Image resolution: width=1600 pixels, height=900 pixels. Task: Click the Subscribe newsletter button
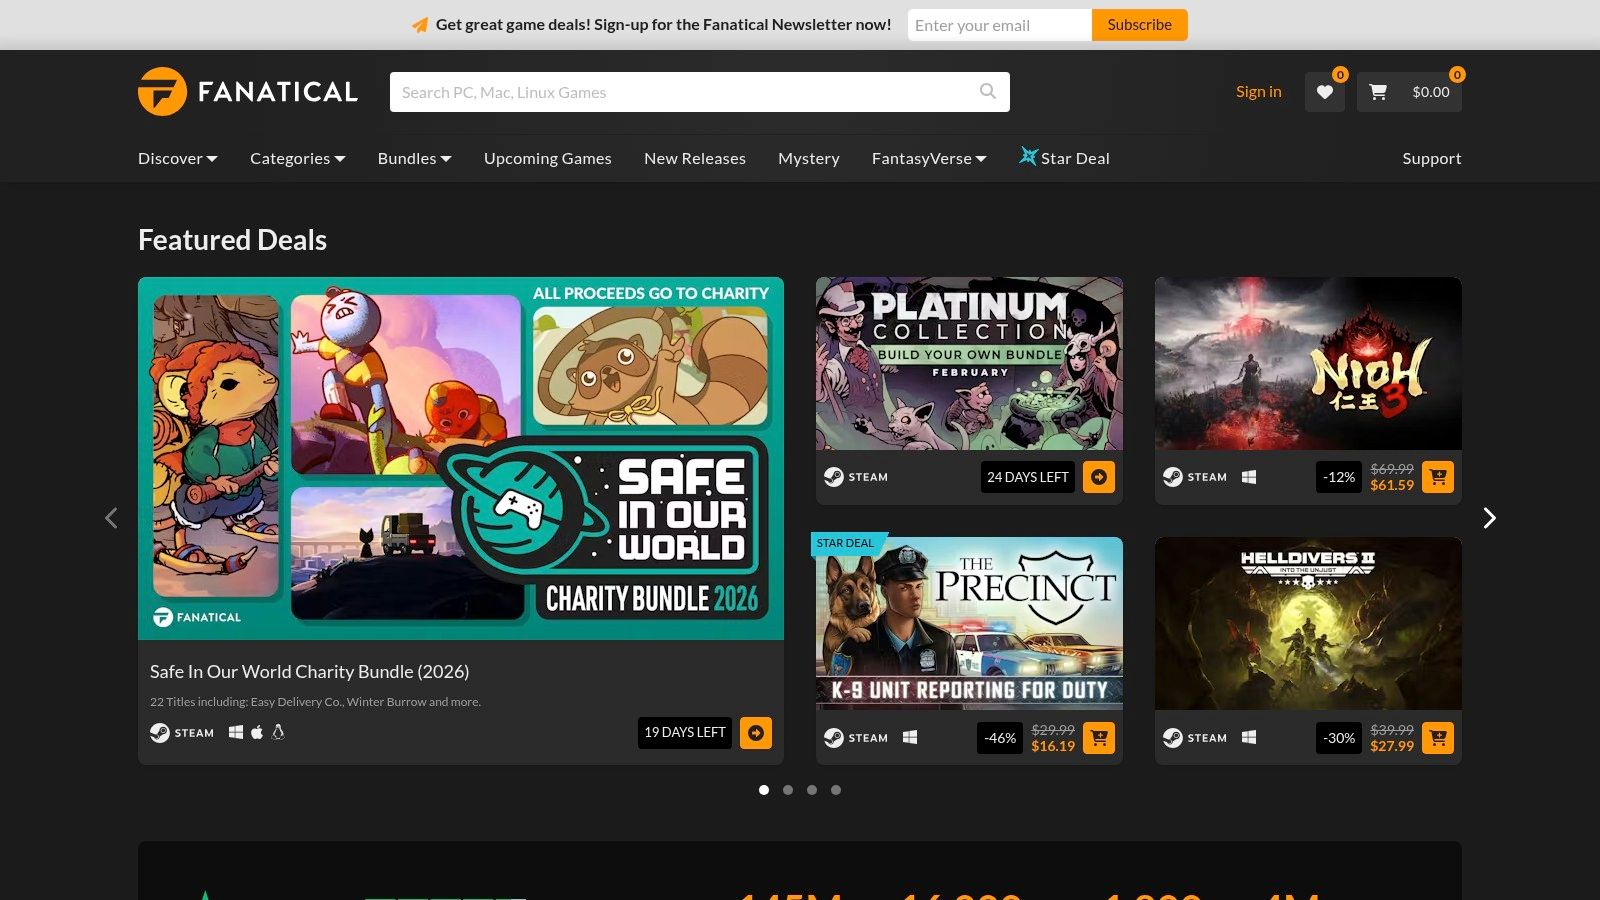(x=1139, y=25)
